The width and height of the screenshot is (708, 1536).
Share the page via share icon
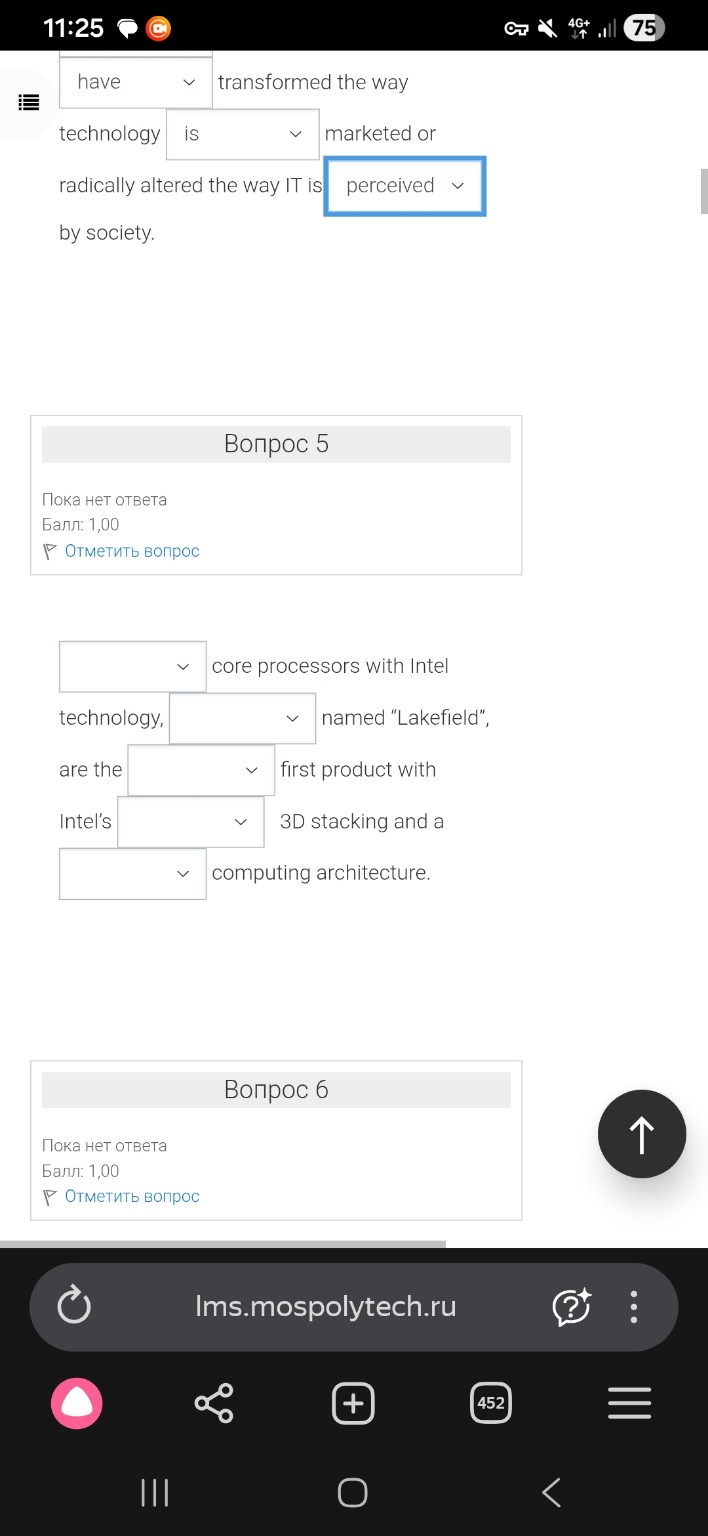point(214,1403)
